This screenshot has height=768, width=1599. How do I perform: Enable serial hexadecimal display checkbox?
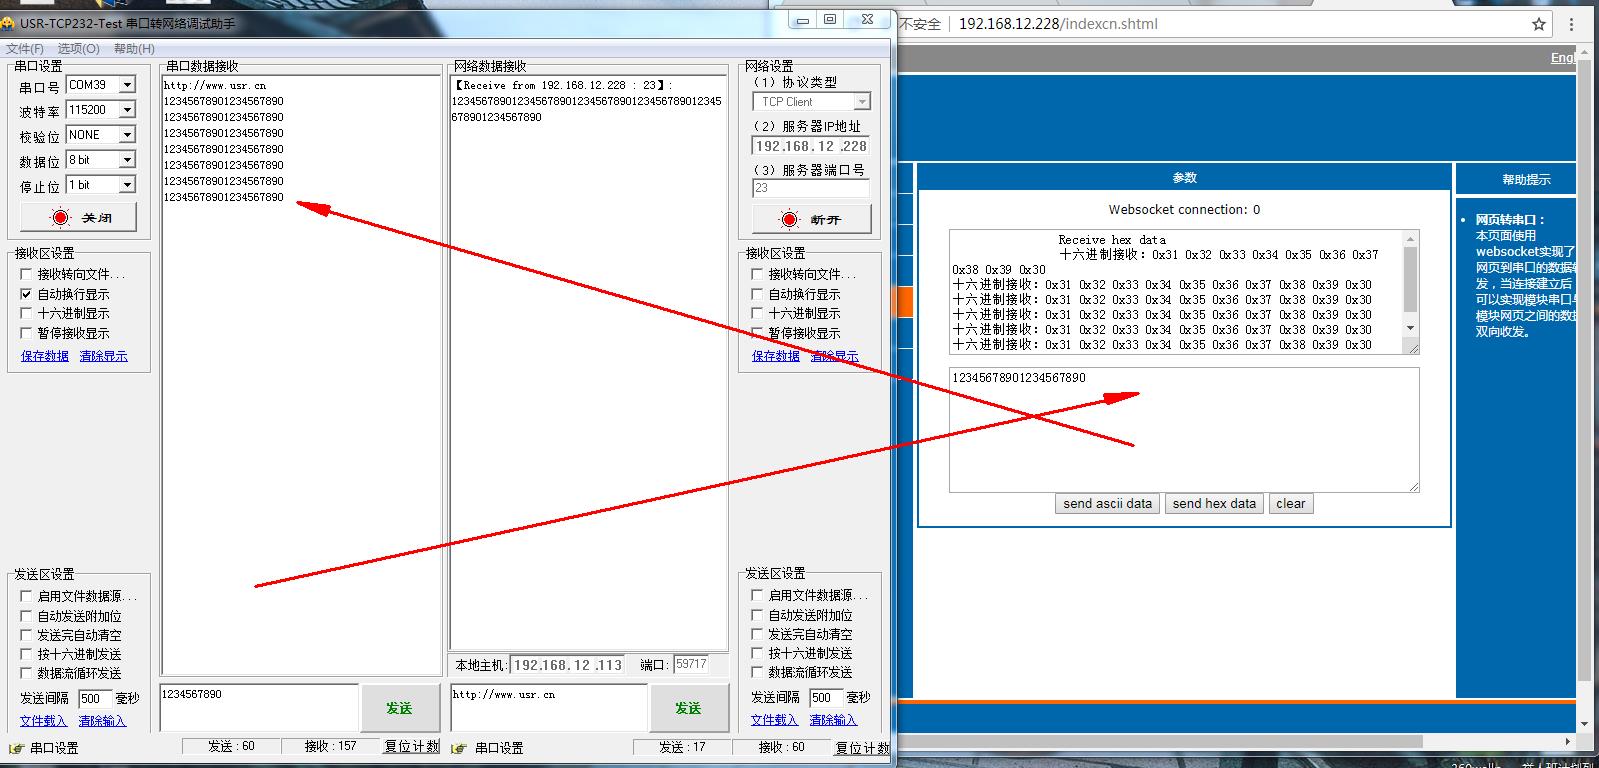(27, 313)
